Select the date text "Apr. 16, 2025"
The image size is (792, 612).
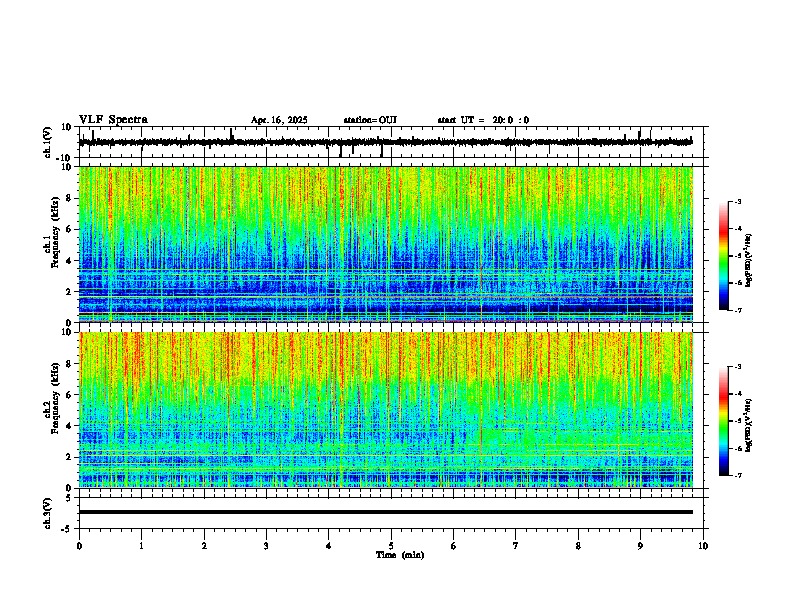click(x=279, y=120)
